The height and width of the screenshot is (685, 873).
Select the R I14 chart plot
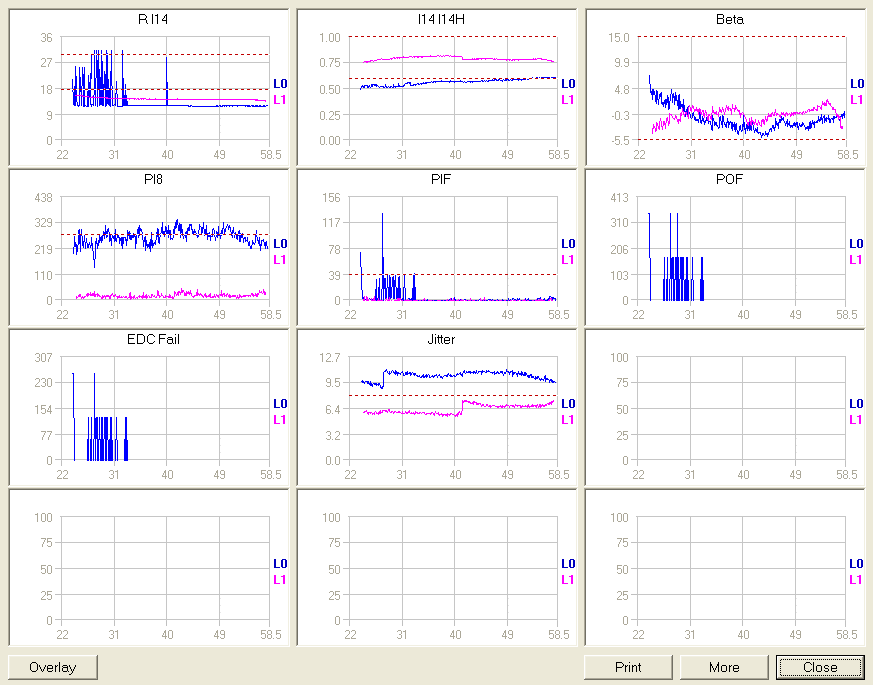point(165,89)
